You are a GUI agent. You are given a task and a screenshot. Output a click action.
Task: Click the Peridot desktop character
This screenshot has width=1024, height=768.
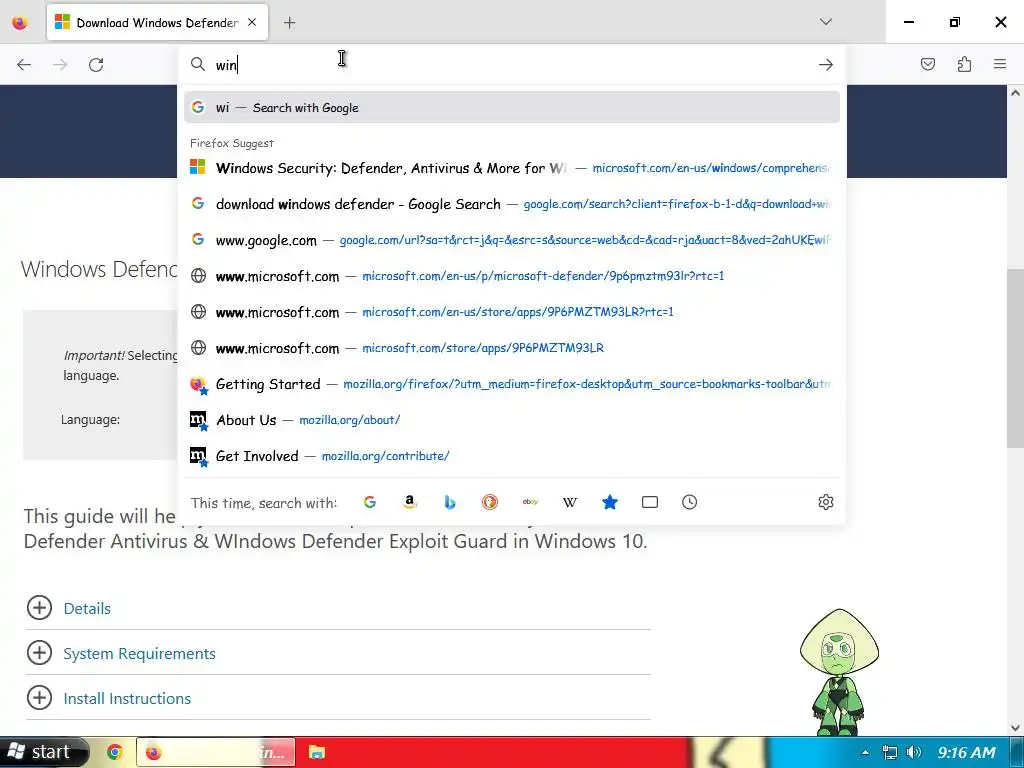tap(839, 672)
